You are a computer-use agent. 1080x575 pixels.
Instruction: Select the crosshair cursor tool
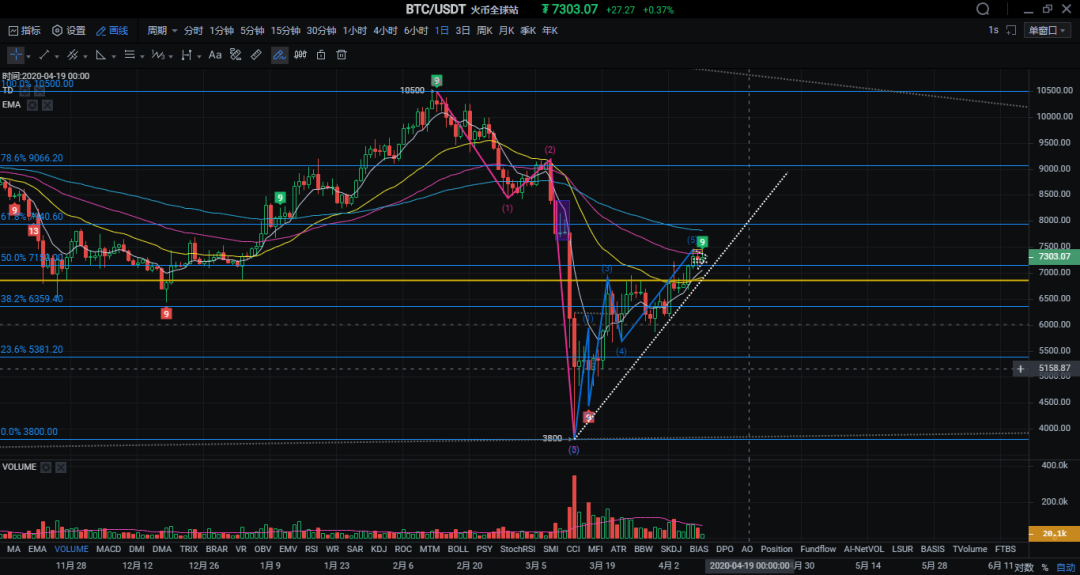click(16, 55)
